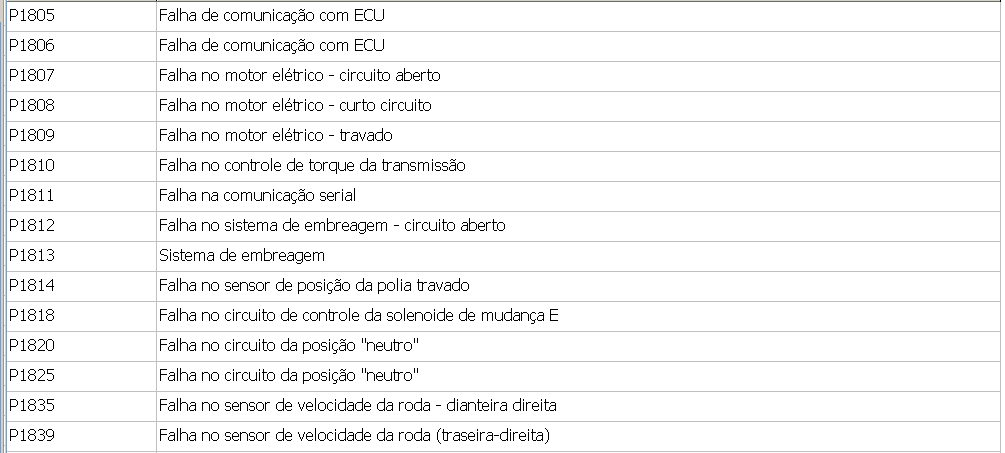Viewport: 1005px width, 453px height.
Task: Click the P1809 code cell
Action: [31, 135]
